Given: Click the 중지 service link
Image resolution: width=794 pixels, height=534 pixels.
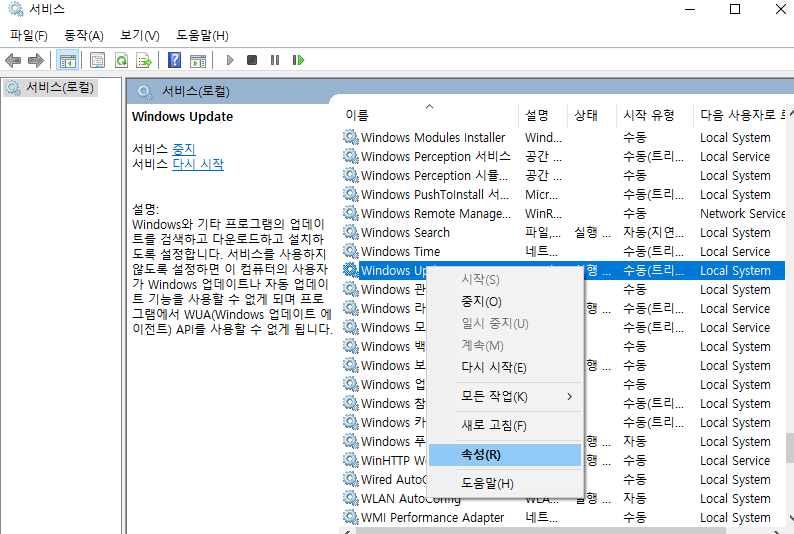Looking at the screenshot, I should (x=184, y=149).
